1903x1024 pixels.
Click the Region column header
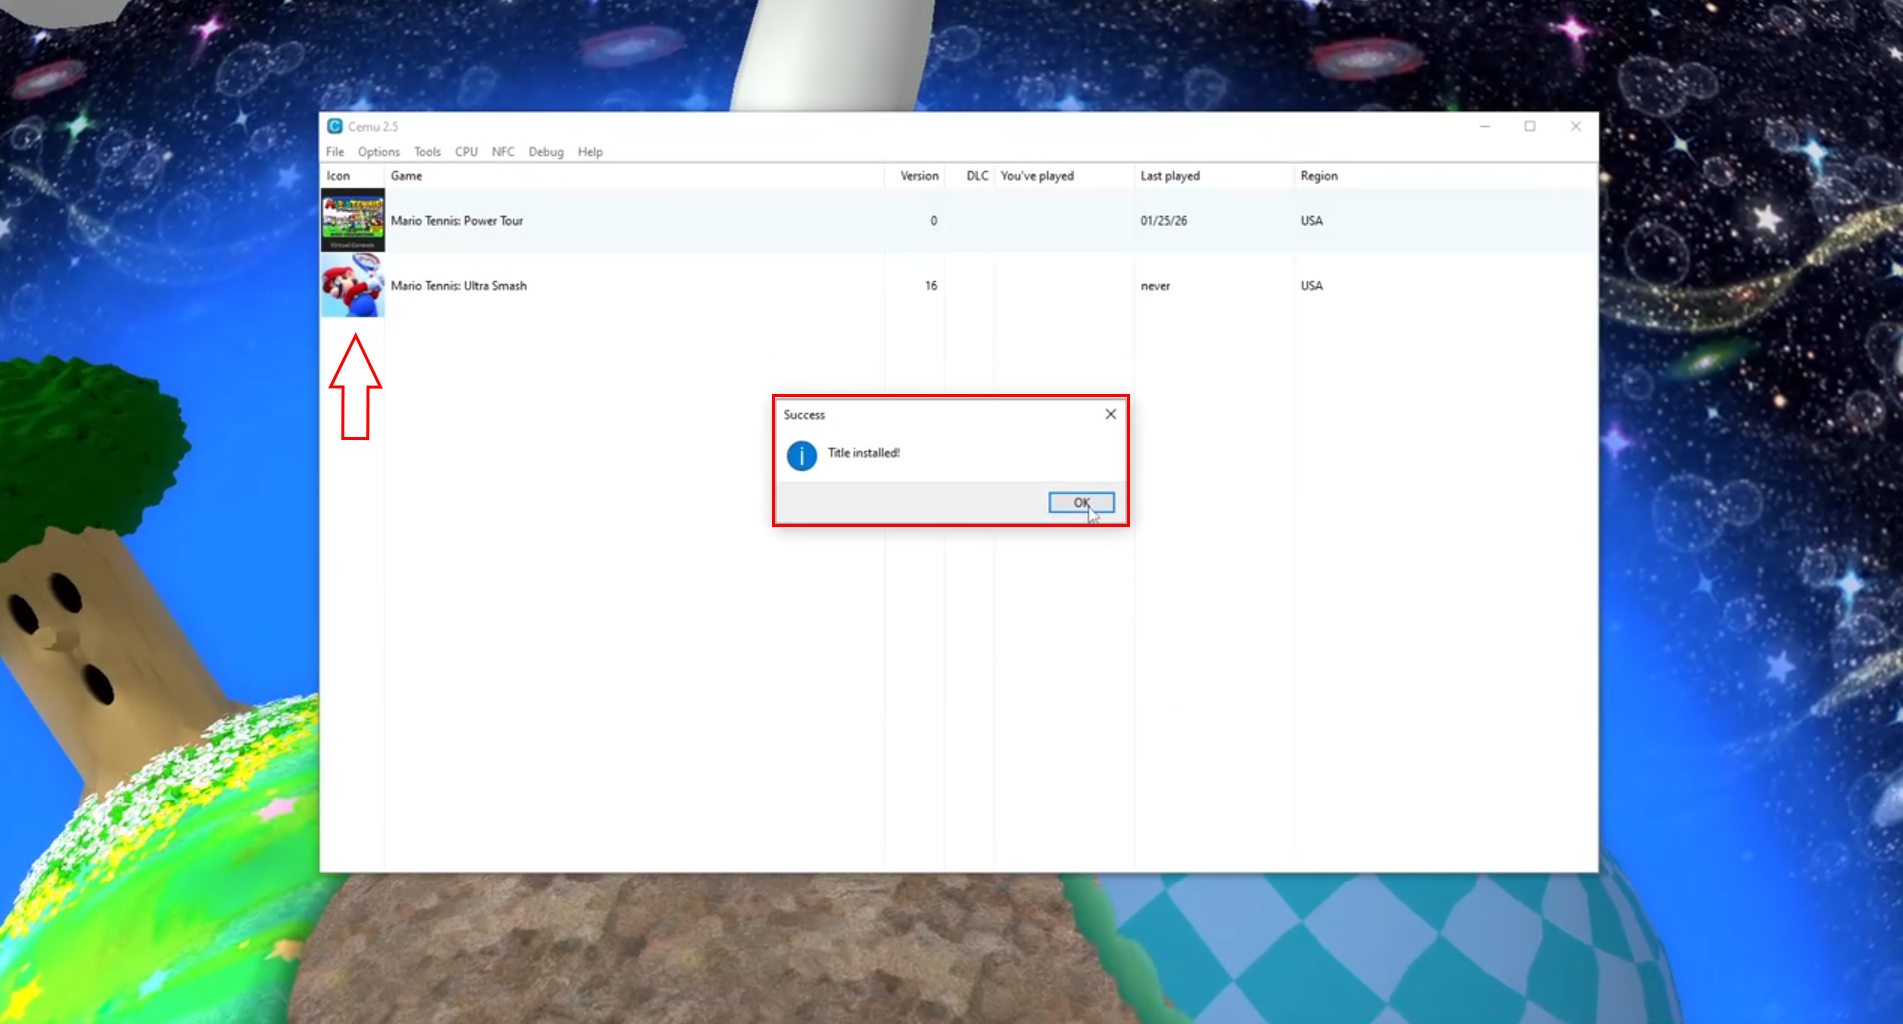point(1319,175)
